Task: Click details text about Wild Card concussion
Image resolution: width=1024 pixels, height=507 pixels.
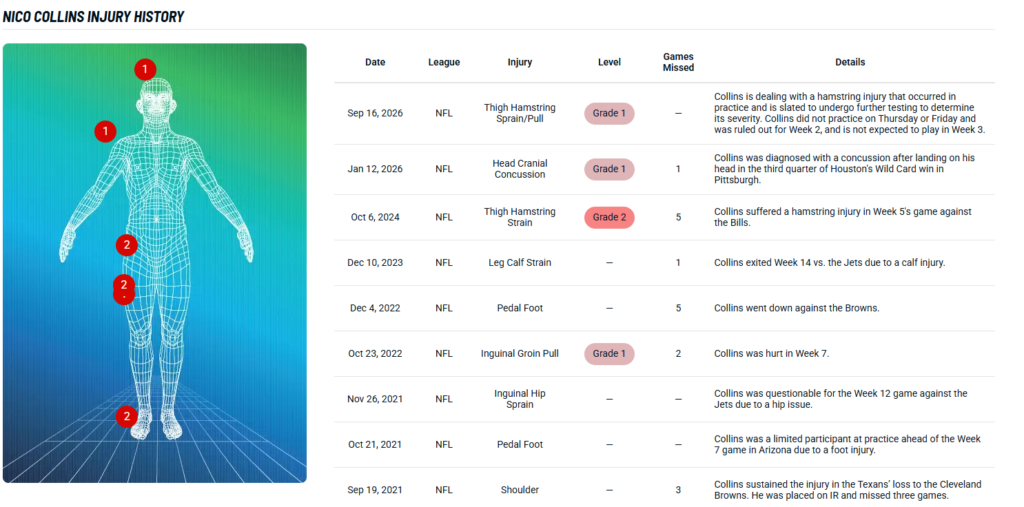Action: [844, 169]
